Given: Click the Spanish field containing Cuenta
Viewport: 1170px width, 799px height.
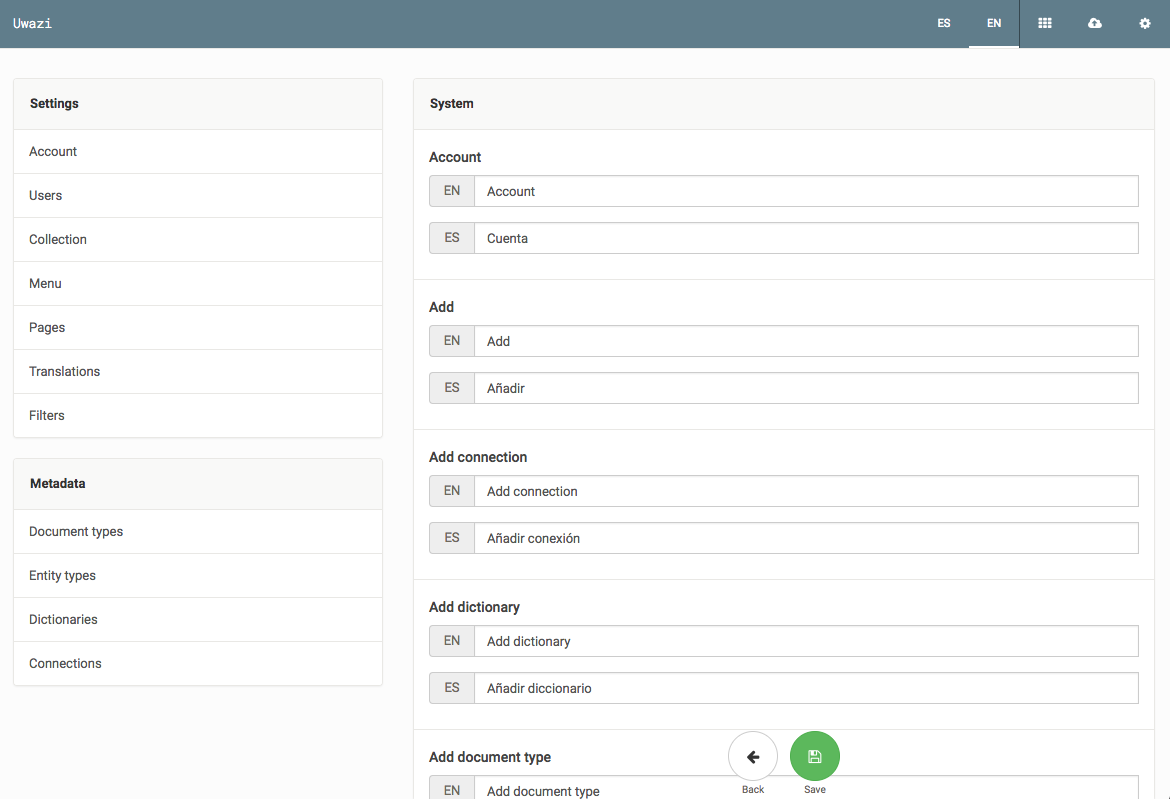Looking at the screenshot, I should pyautogui.click(x=805, y=238).
